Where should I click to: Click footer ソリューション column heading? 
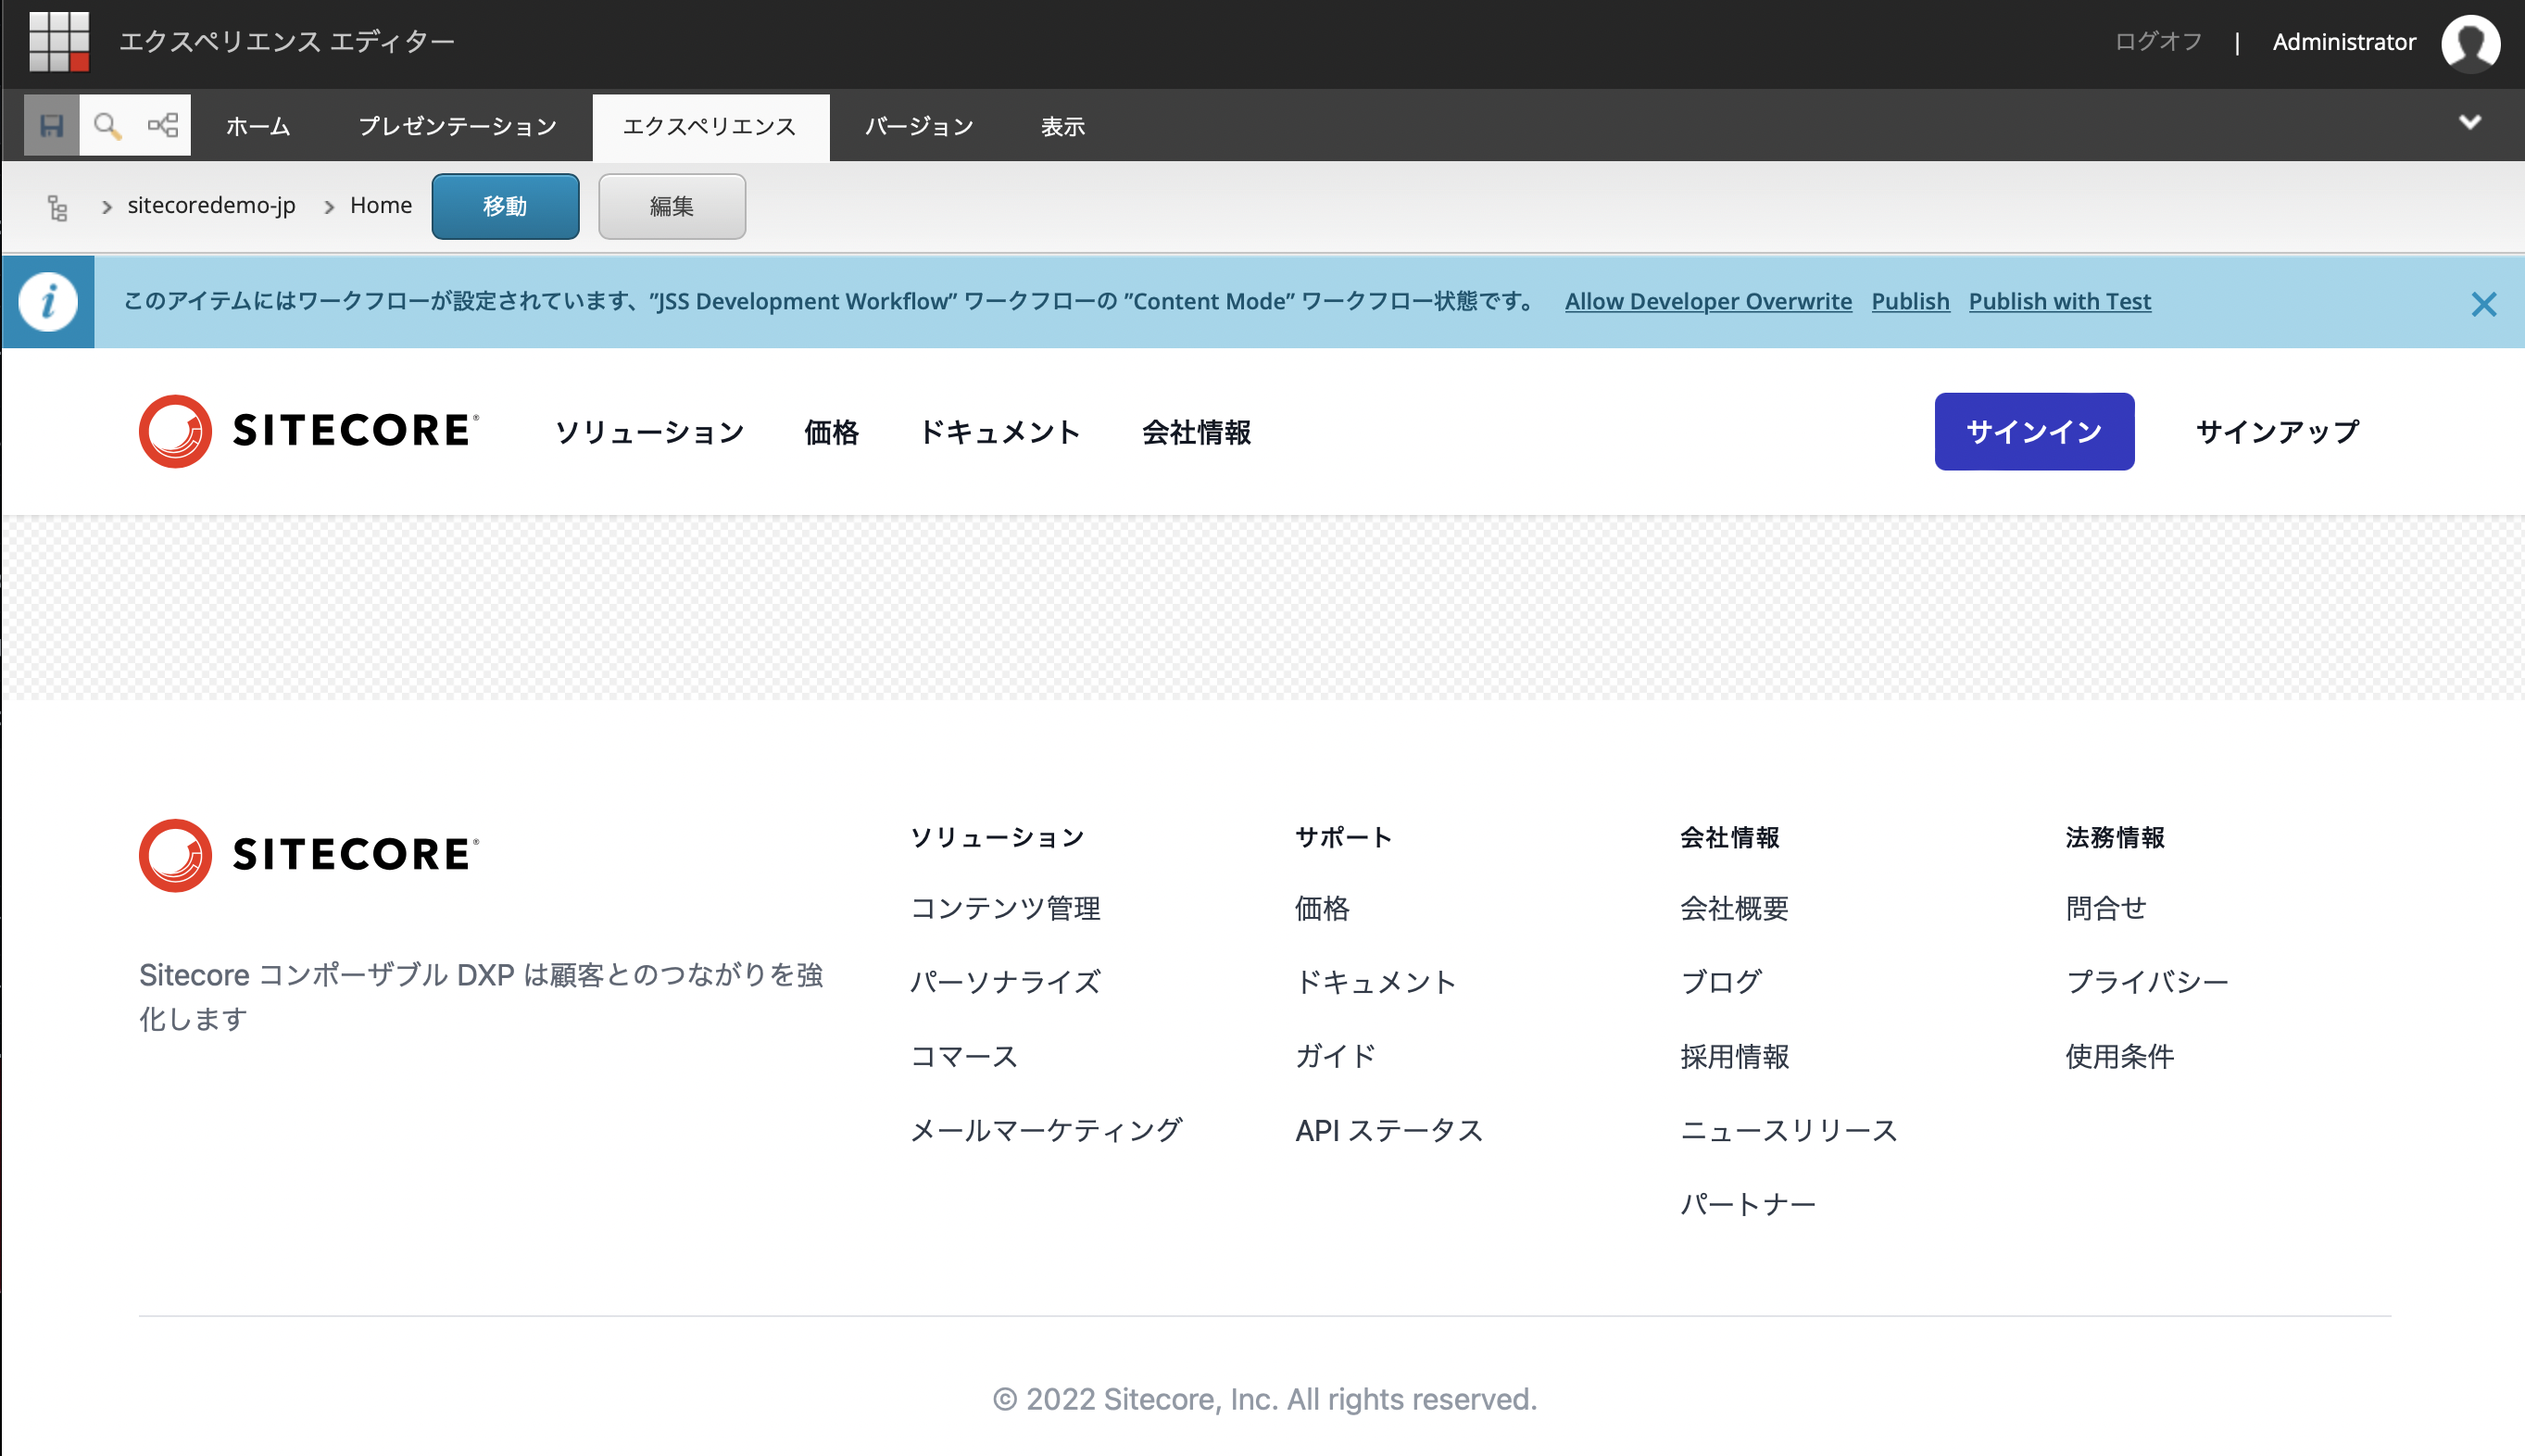click(997, 837)
